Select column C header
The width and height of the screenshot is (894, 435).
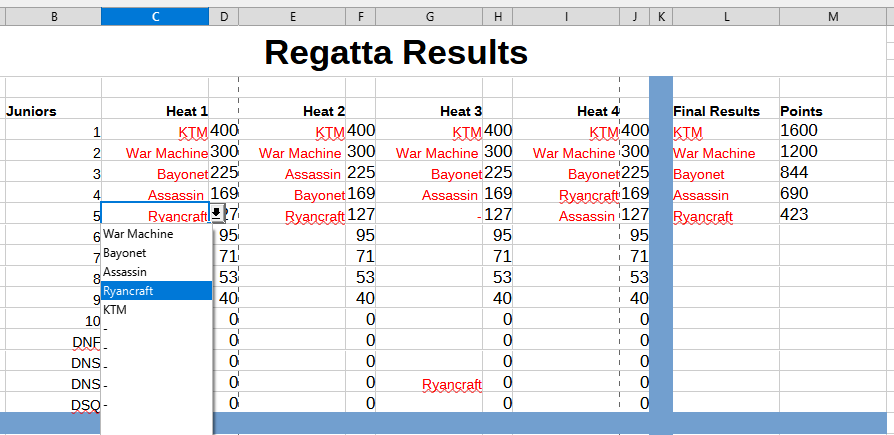(155, 17)
